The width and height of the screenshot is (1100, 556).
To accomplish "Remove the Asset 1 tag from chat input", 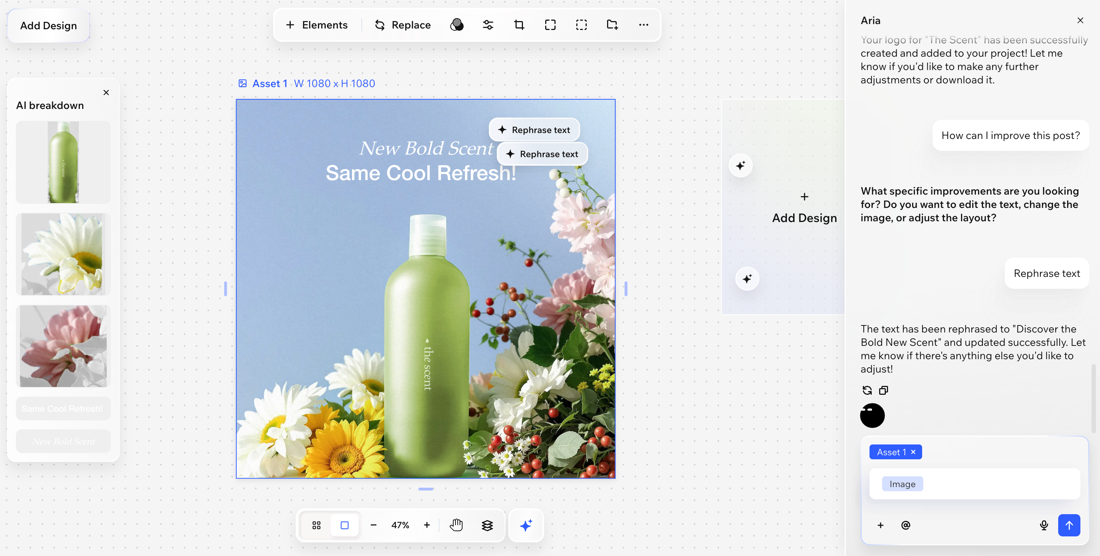I will coord(913,452).
